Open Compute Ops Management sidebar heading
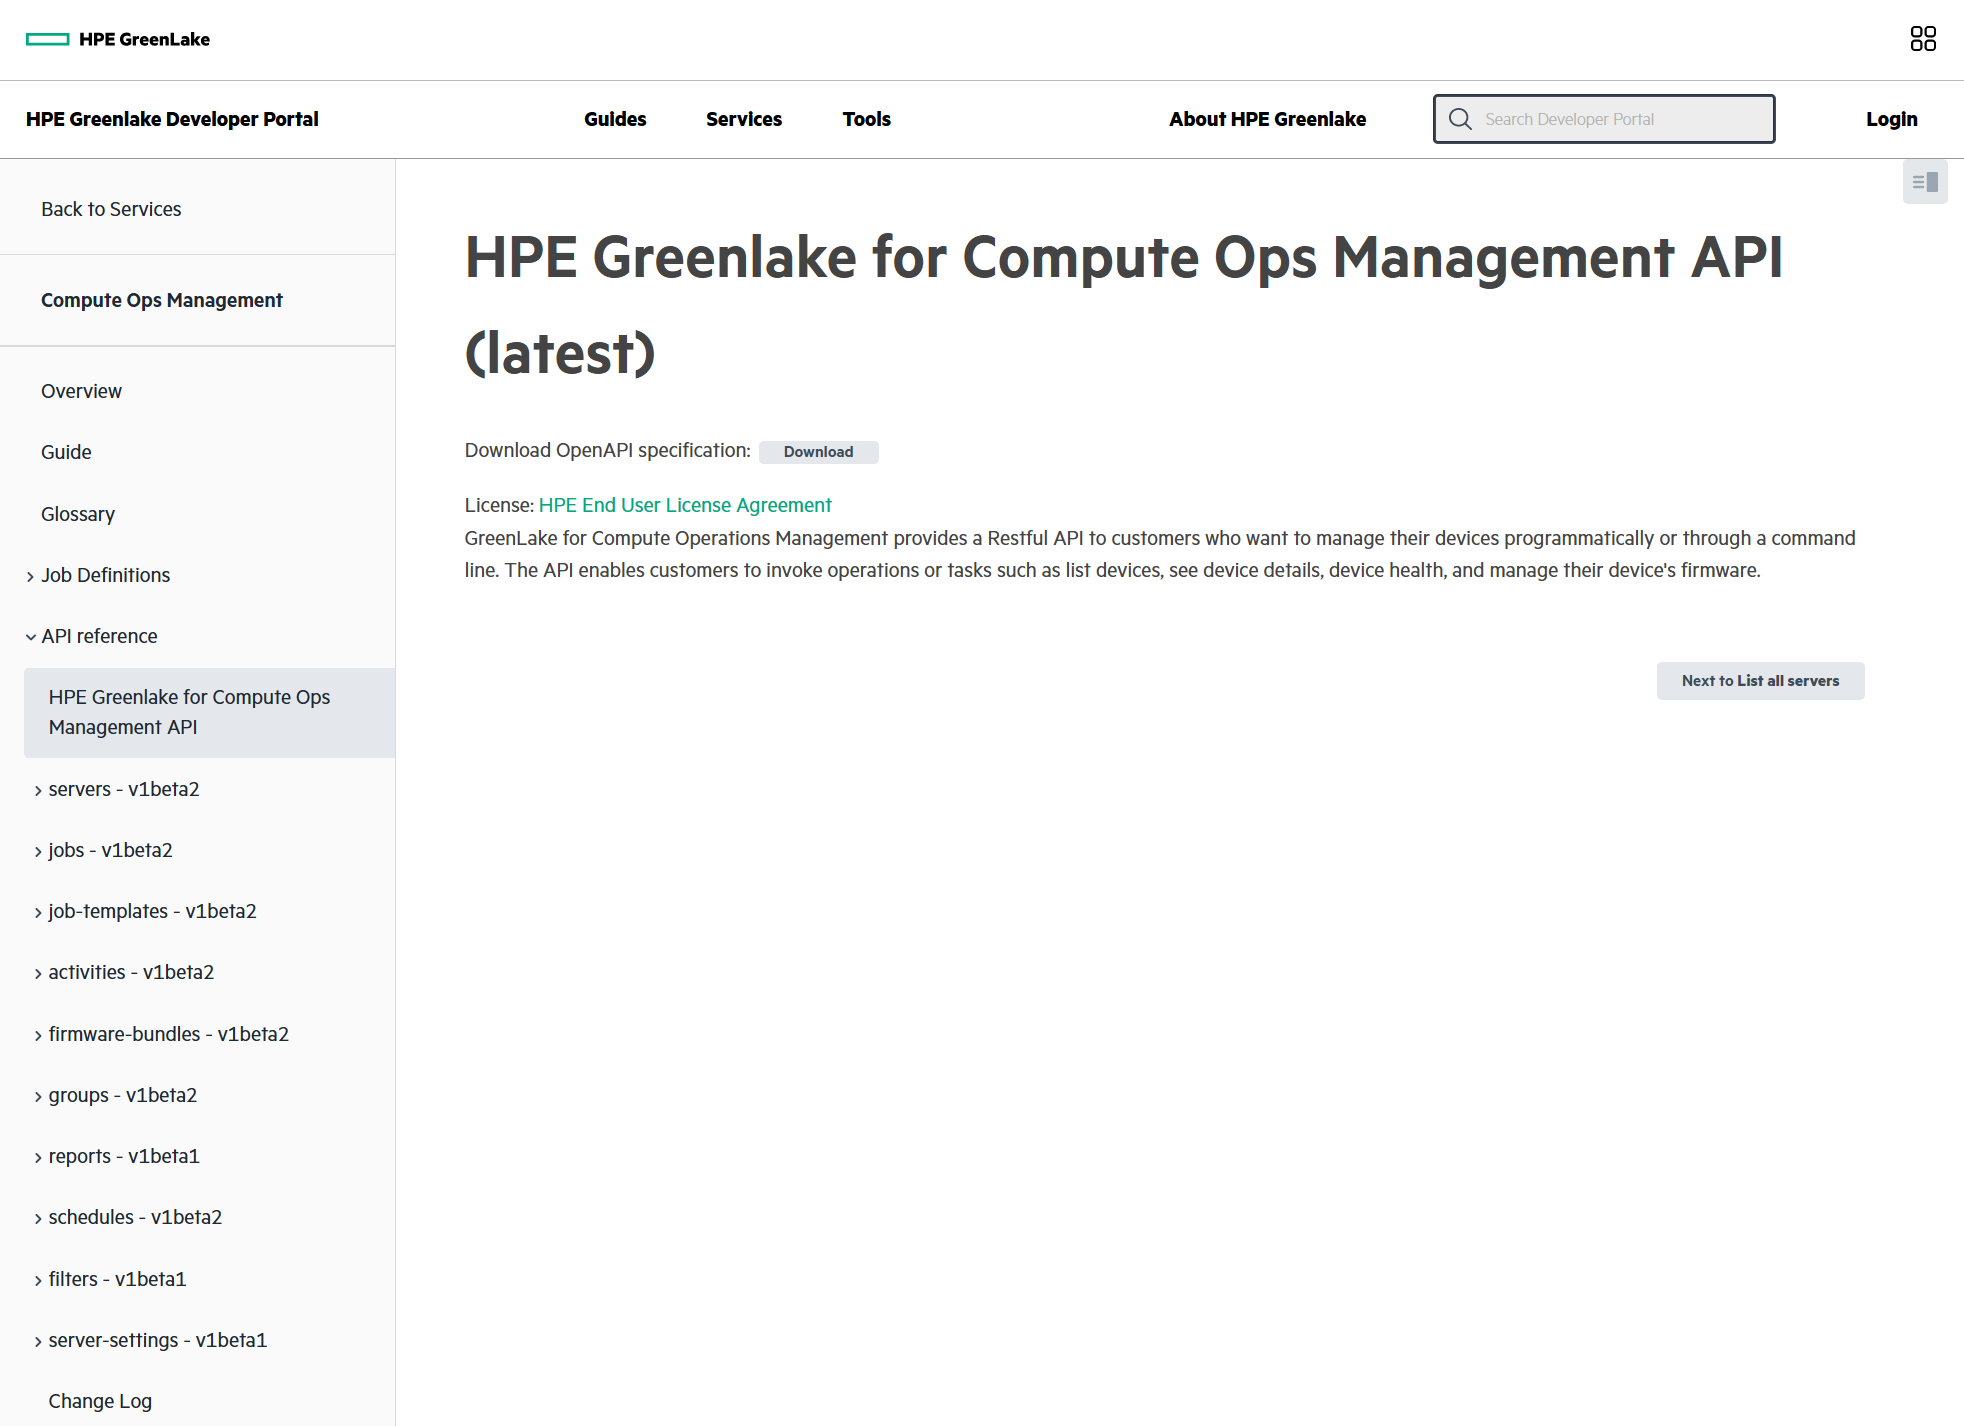 pyautogui.click(x=162, y=300)
